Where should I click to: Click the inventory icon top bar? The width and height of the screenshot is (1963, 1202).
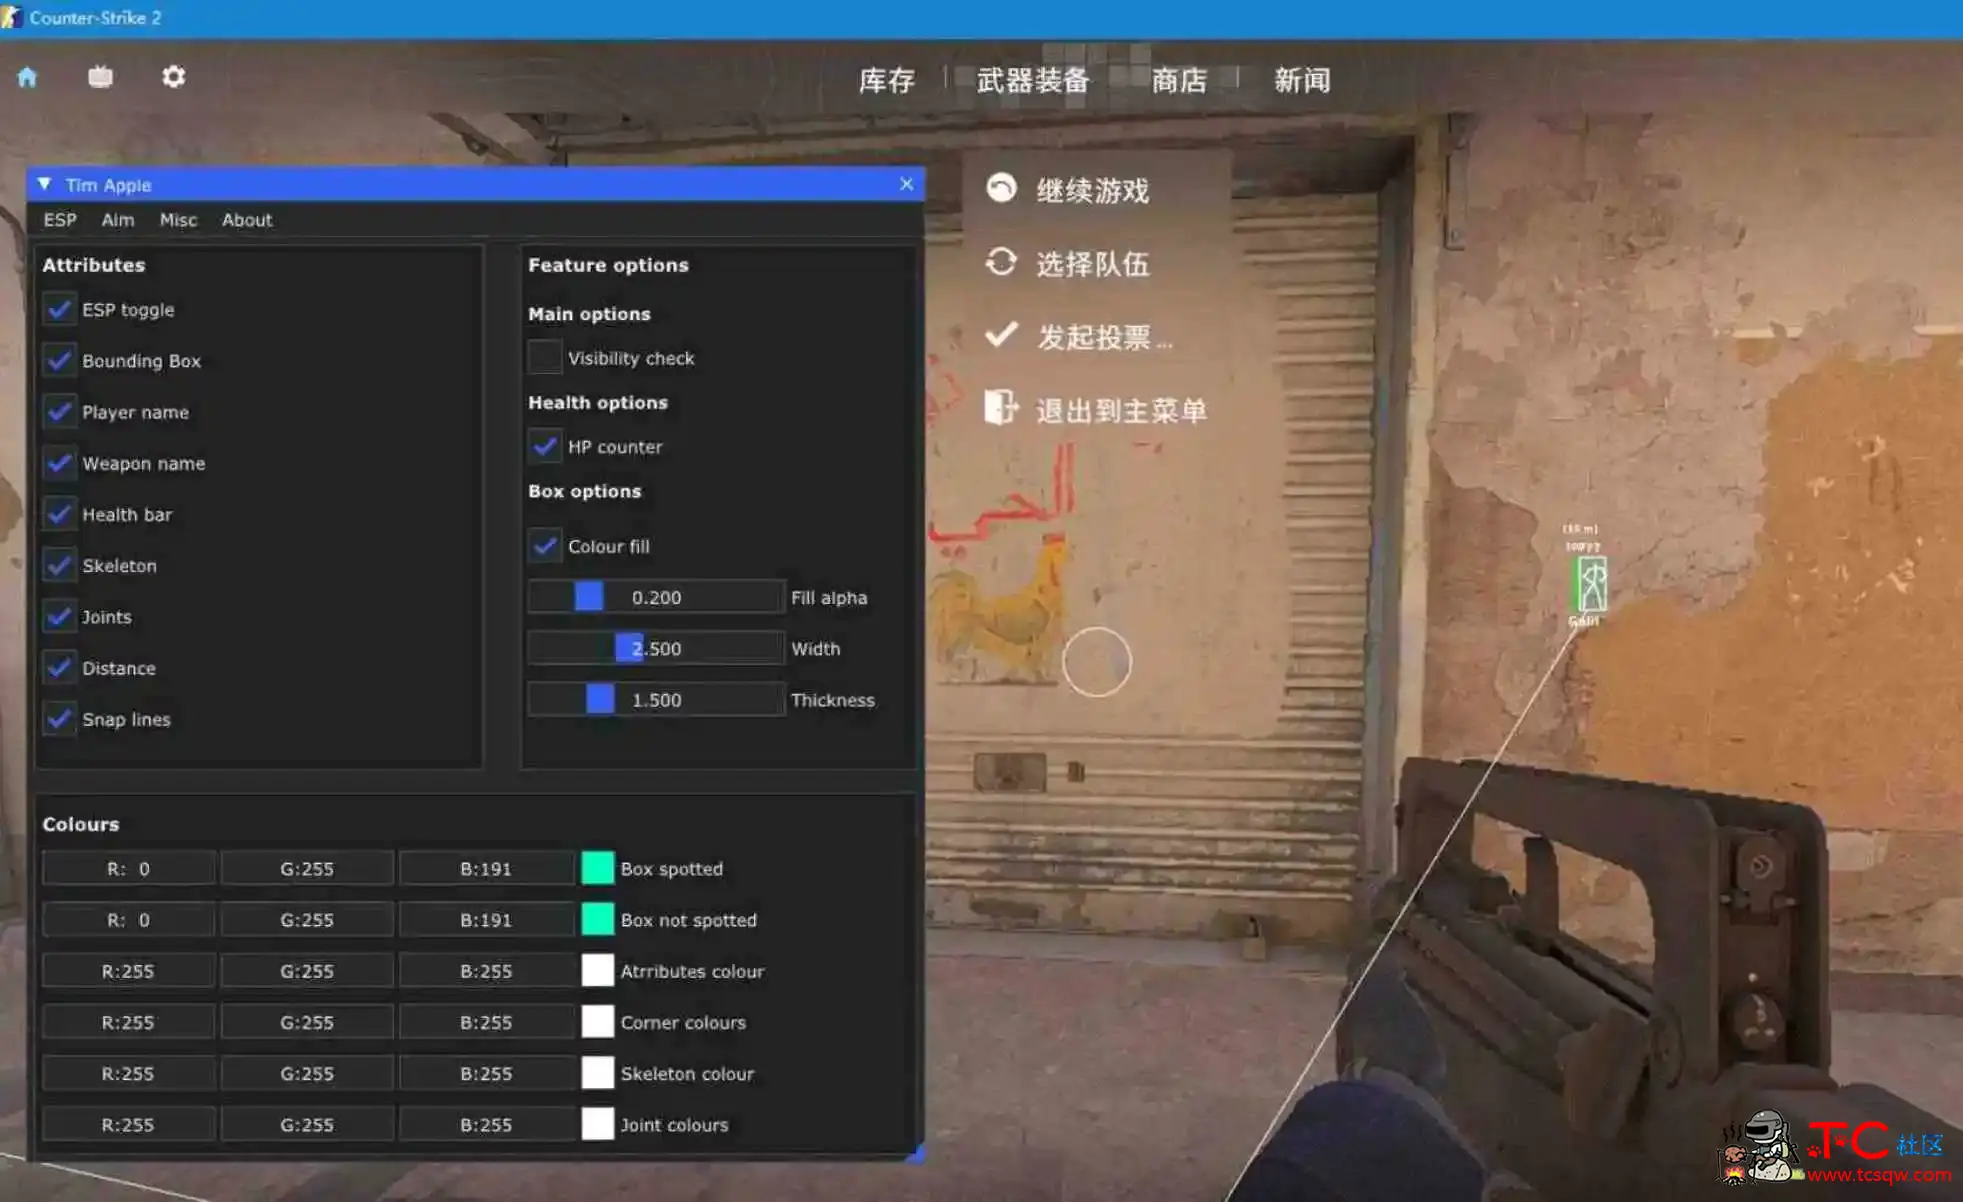tap(882, 79)
